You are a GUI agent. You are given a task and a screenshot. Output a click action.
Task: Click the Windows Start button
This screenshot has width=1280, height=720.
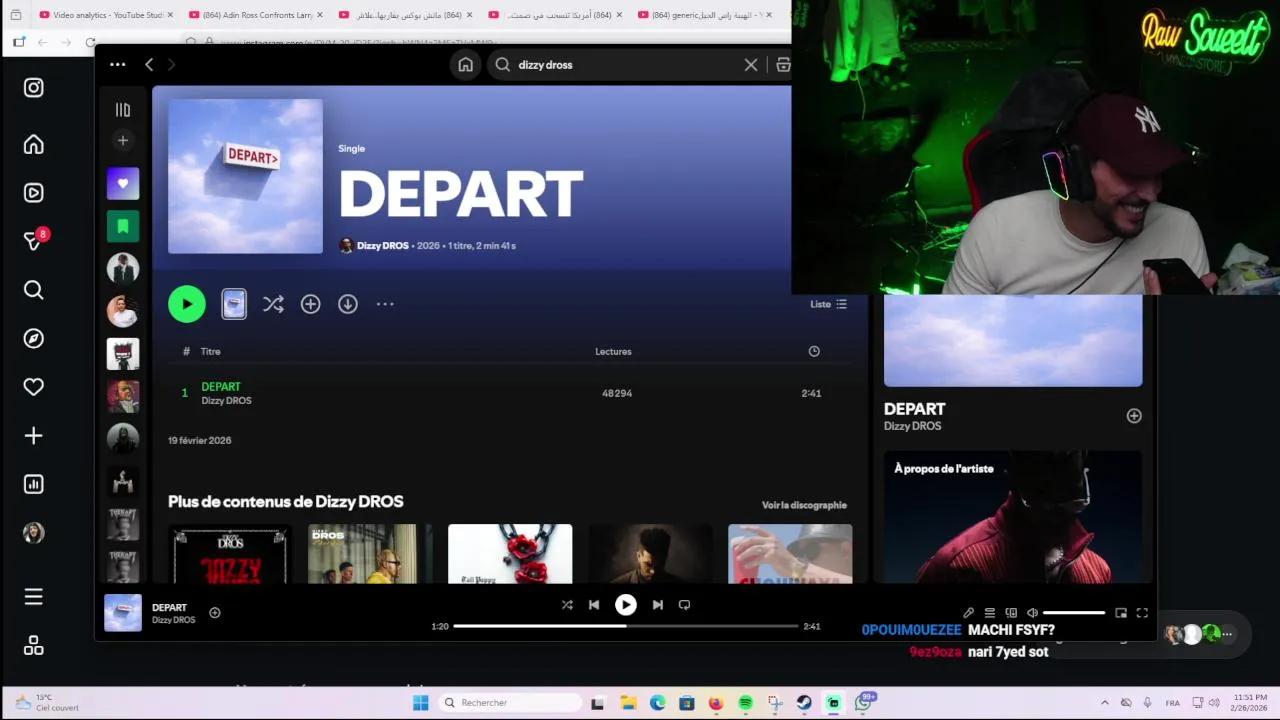(x=421, y=703)
